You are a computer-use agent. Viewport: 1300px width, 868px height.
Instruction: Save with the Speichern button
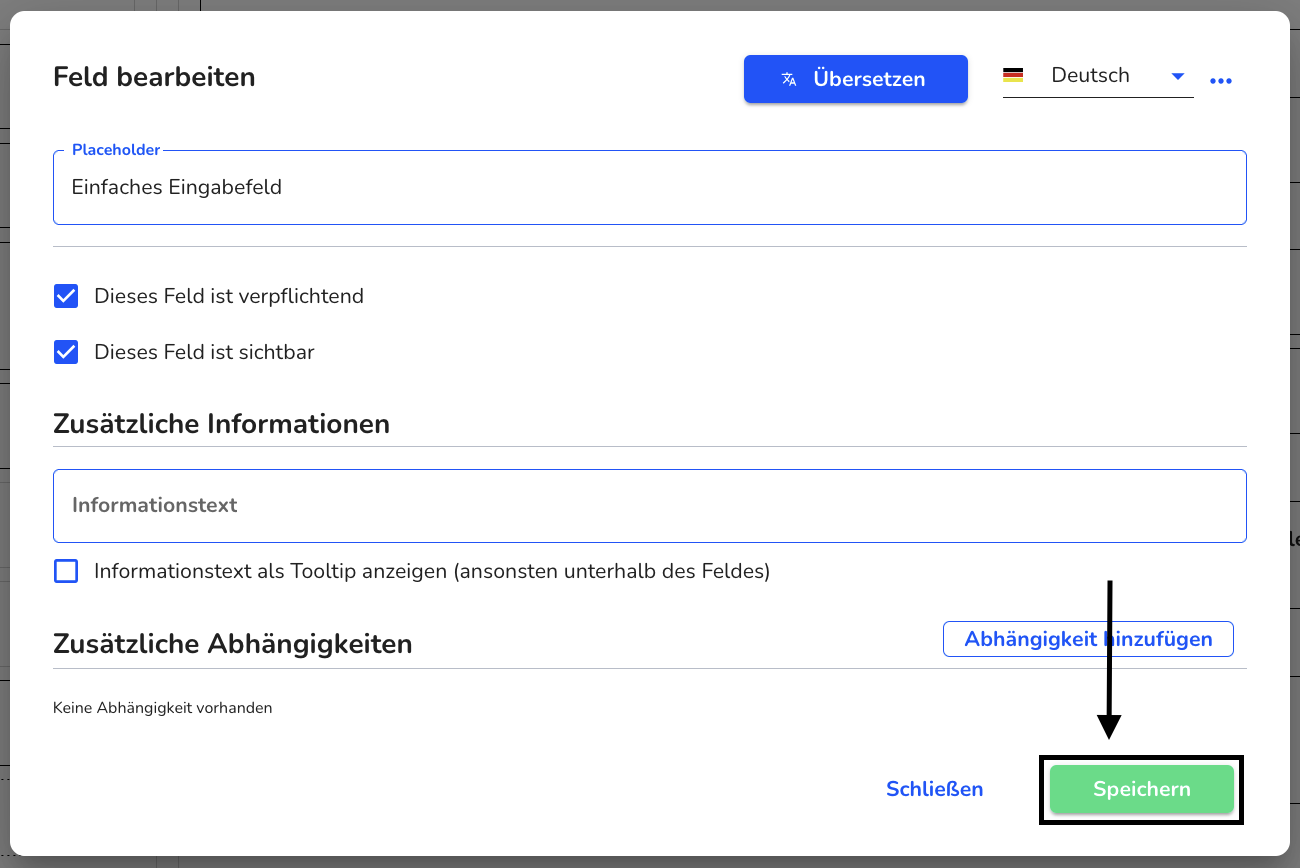pos(1141,789)
